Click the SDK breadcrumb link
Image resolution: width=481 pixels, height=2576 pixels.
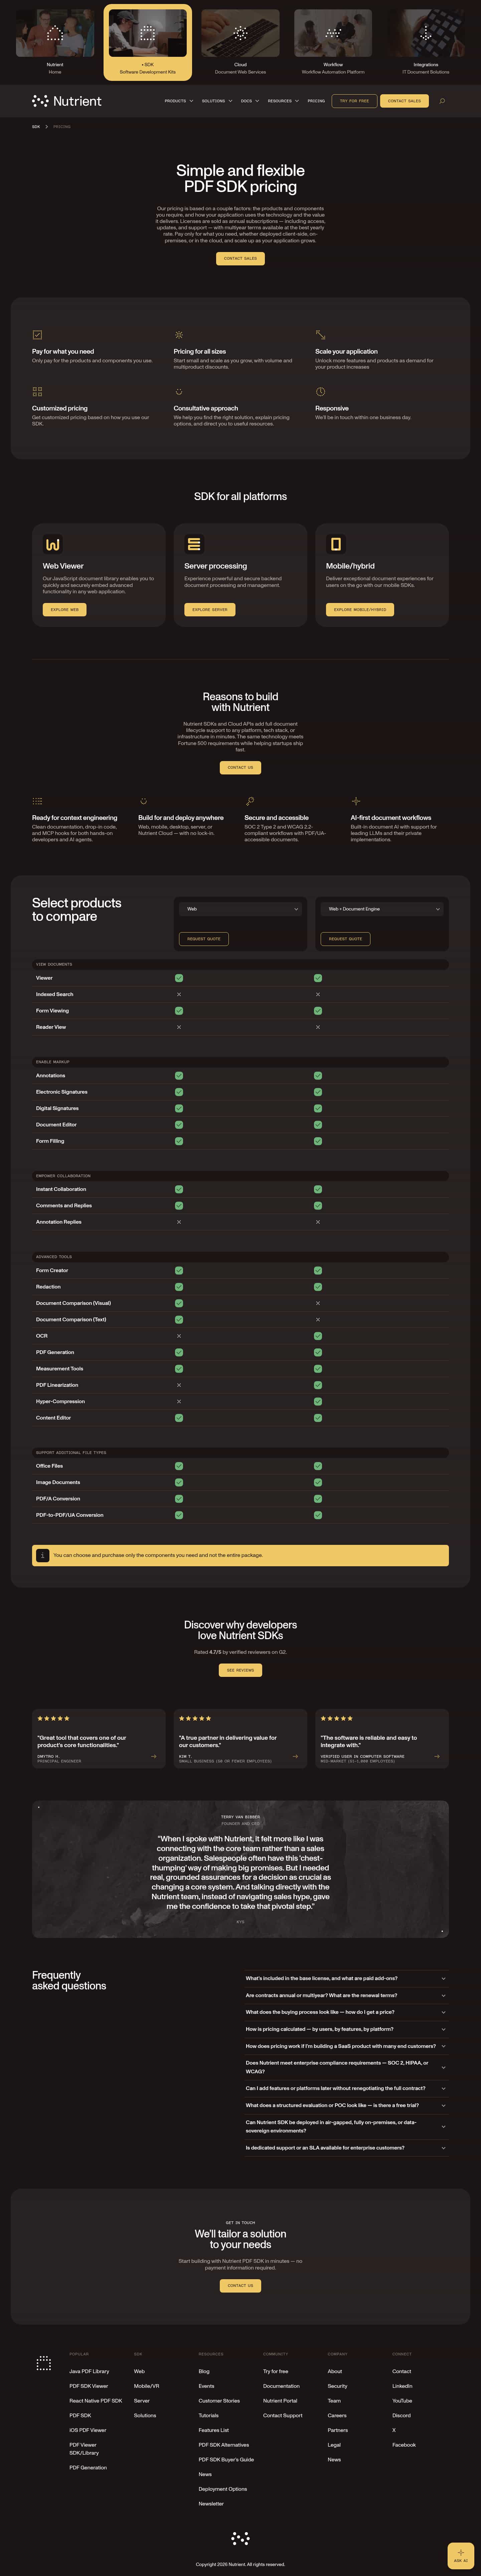pyautogui.click(x=36, y=127)
